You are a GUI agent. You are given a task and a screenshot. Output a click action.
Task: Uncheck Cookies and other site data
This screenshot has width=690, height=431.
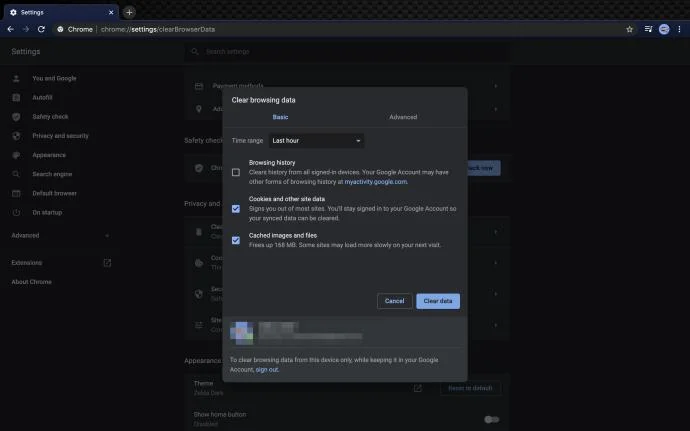[x=236, y=208]
